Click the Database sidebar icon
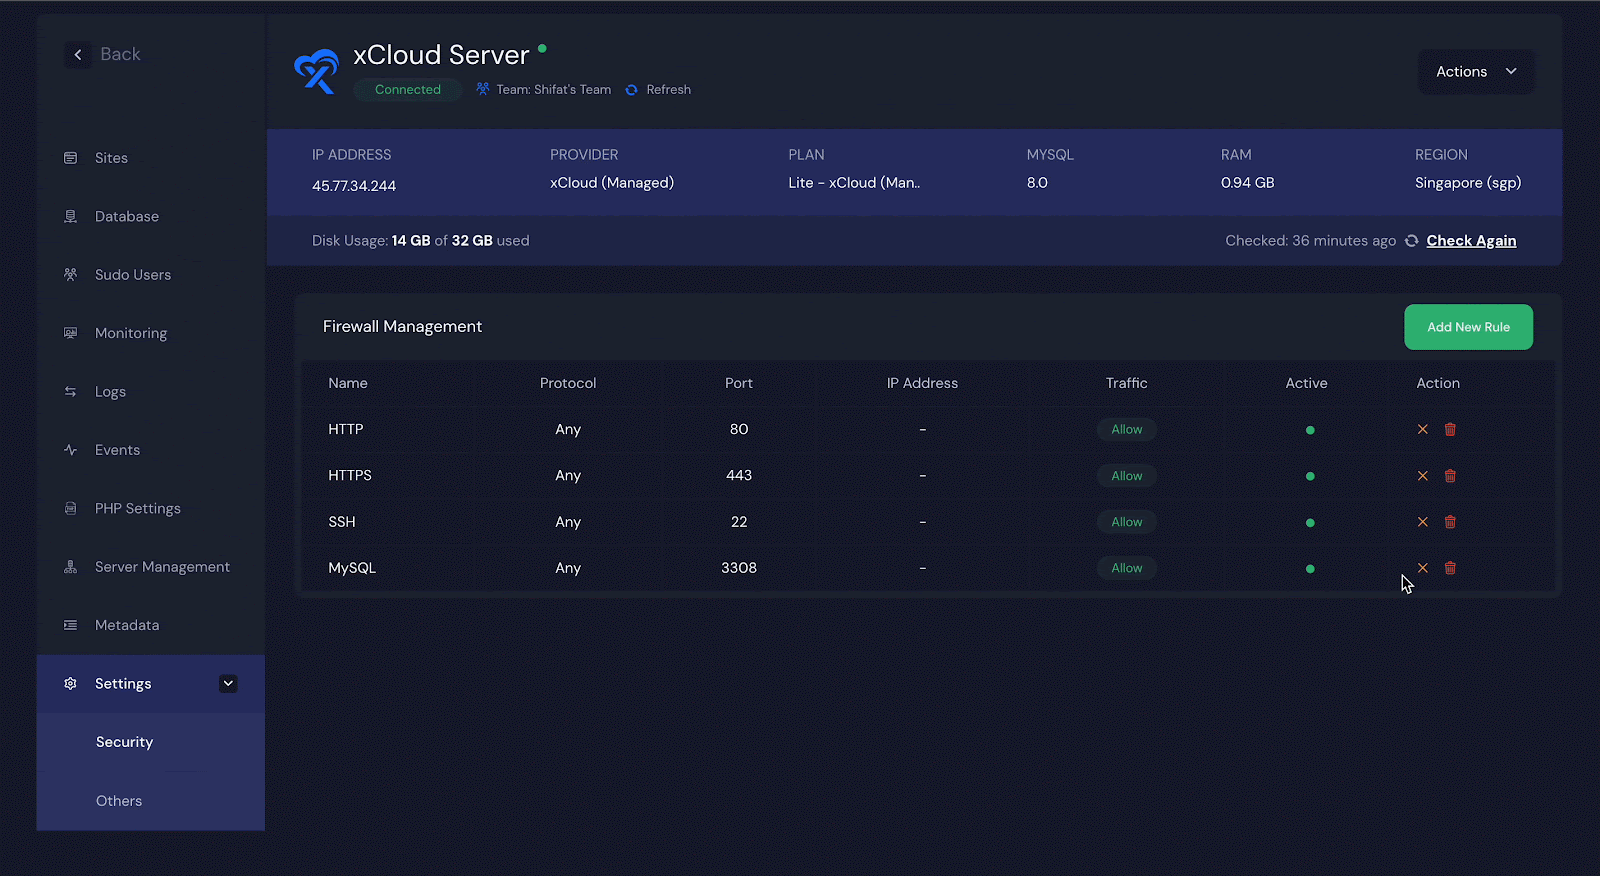This screenshot has height=876, width=1600. 70,216
